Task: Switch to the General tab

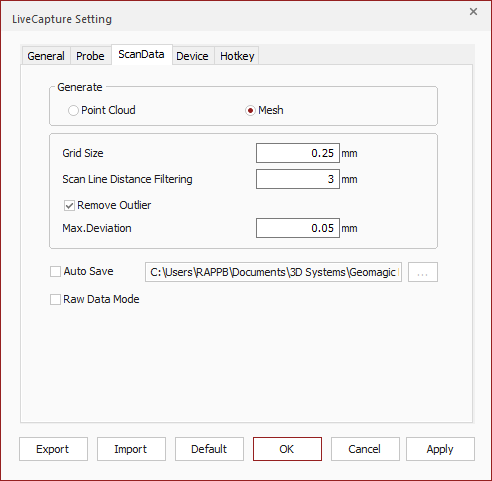Action: pos(46,56)
